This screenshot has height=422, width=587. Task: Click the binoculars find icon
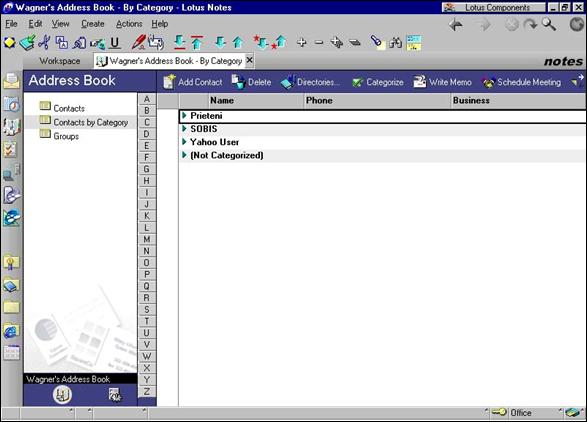[395, 43]
